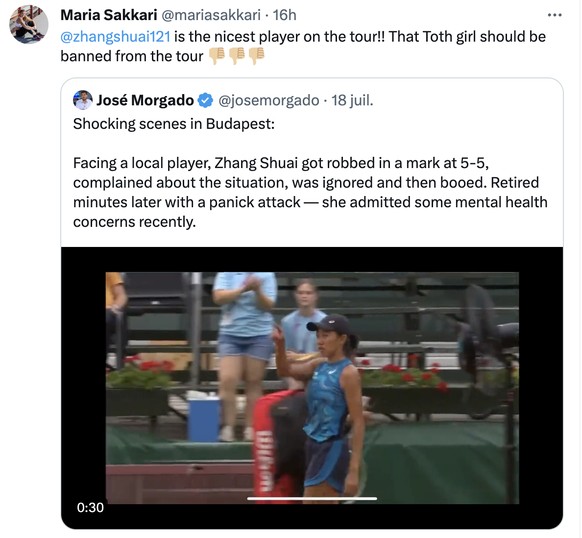The image size is (582, 538).
Task: Click the @zhangshuai121 mention link
Action: [x=115, y=37]
